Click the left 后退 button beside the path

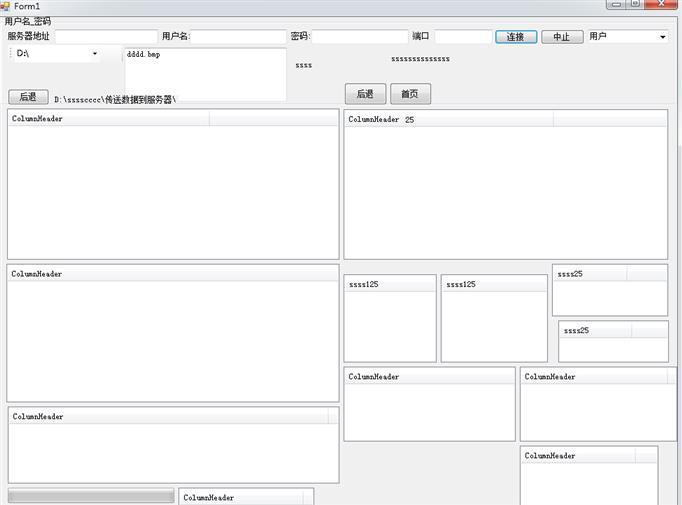(28, 97)
